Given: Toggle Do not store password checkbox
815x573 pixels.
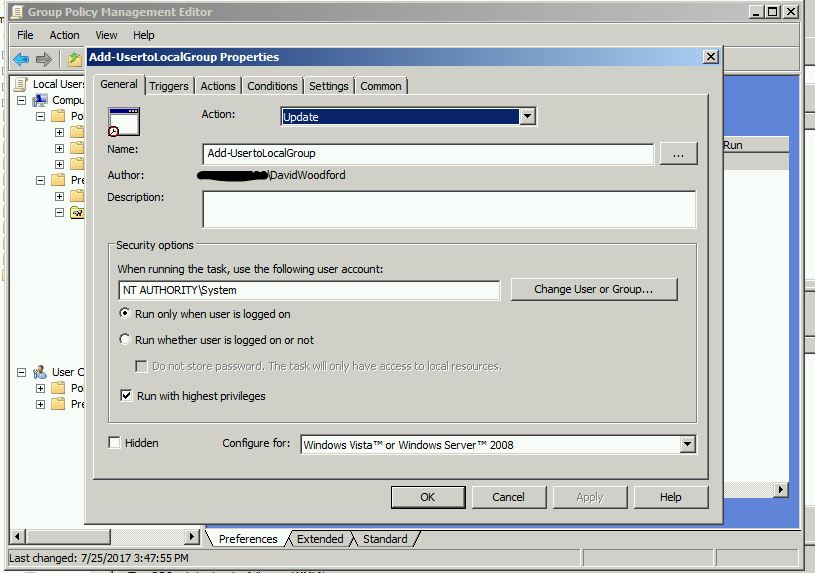Looking at the screenshot, I should tap(141, 366).
